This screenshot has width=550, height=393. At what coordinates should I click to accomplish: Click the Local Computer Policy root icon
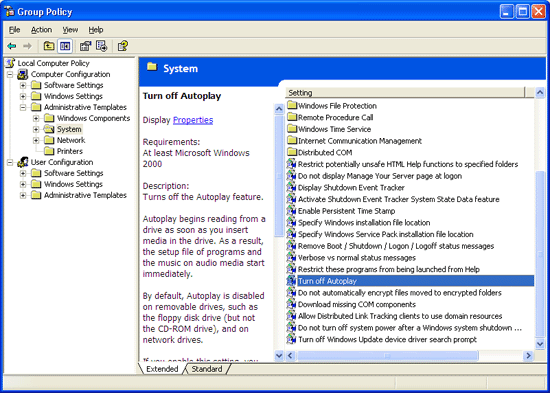[10, 63]
